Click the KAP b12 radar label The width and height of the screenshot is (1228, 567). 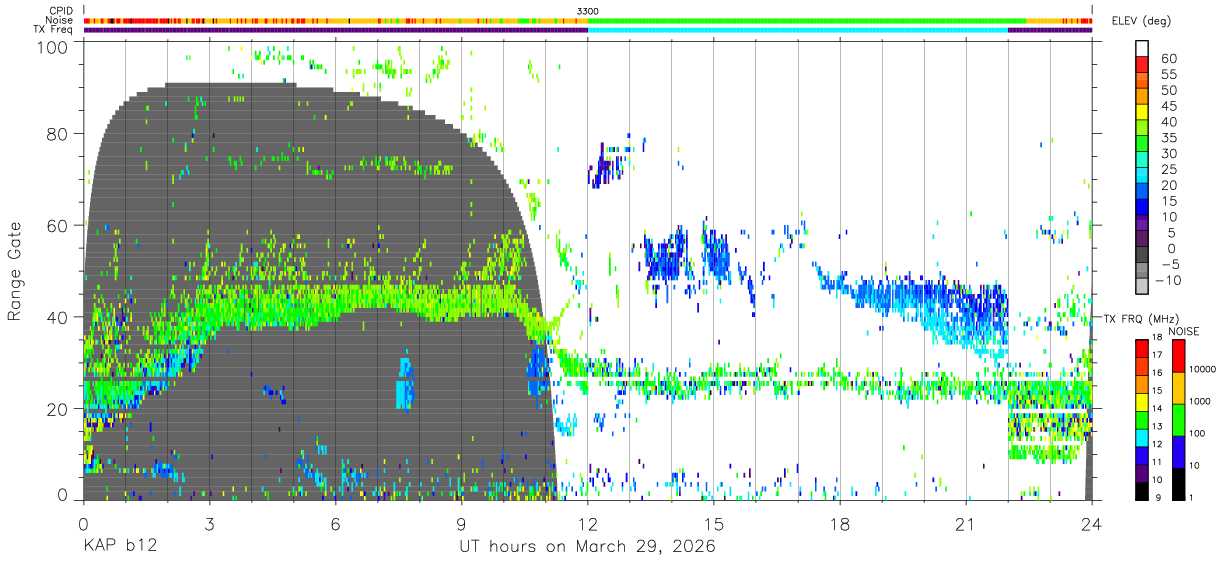point(118,547)
